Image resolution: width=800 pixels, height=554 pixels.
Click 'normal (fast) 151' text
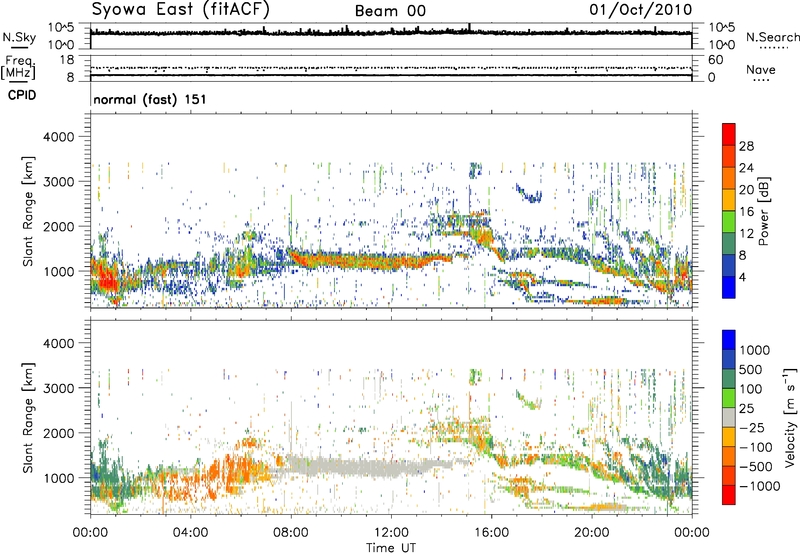coord(150,99)
